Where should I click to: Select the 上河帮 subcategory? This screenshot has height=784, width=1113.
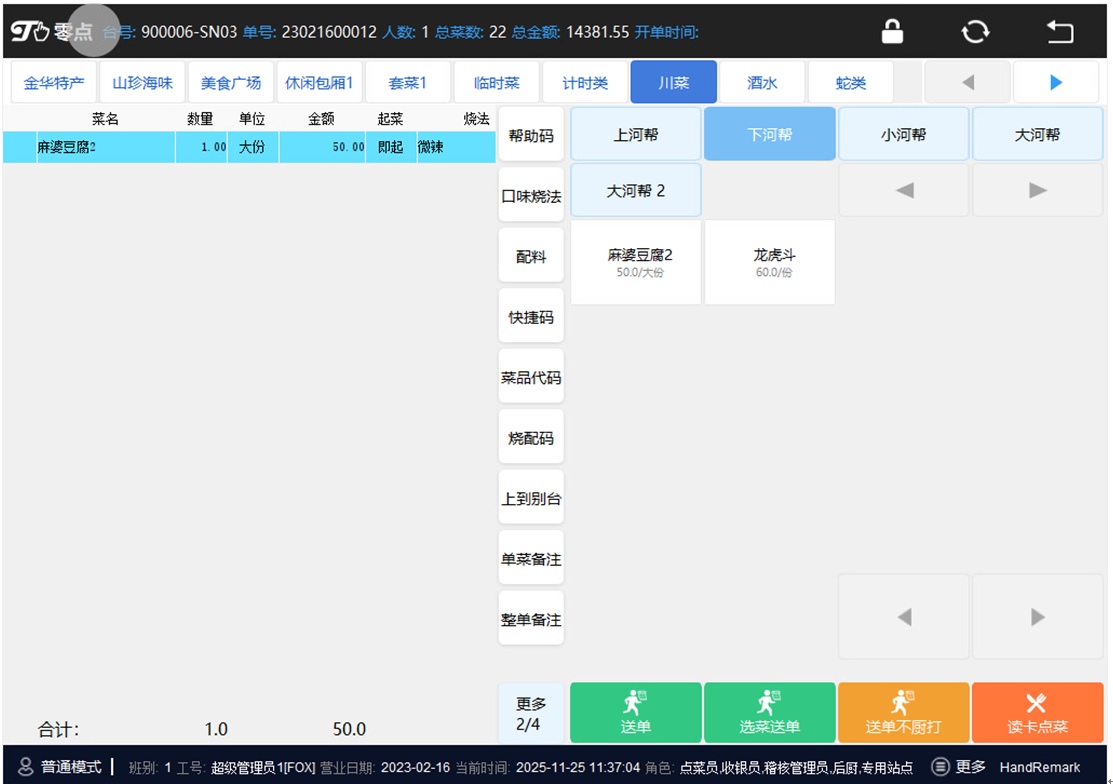point(636,134)
